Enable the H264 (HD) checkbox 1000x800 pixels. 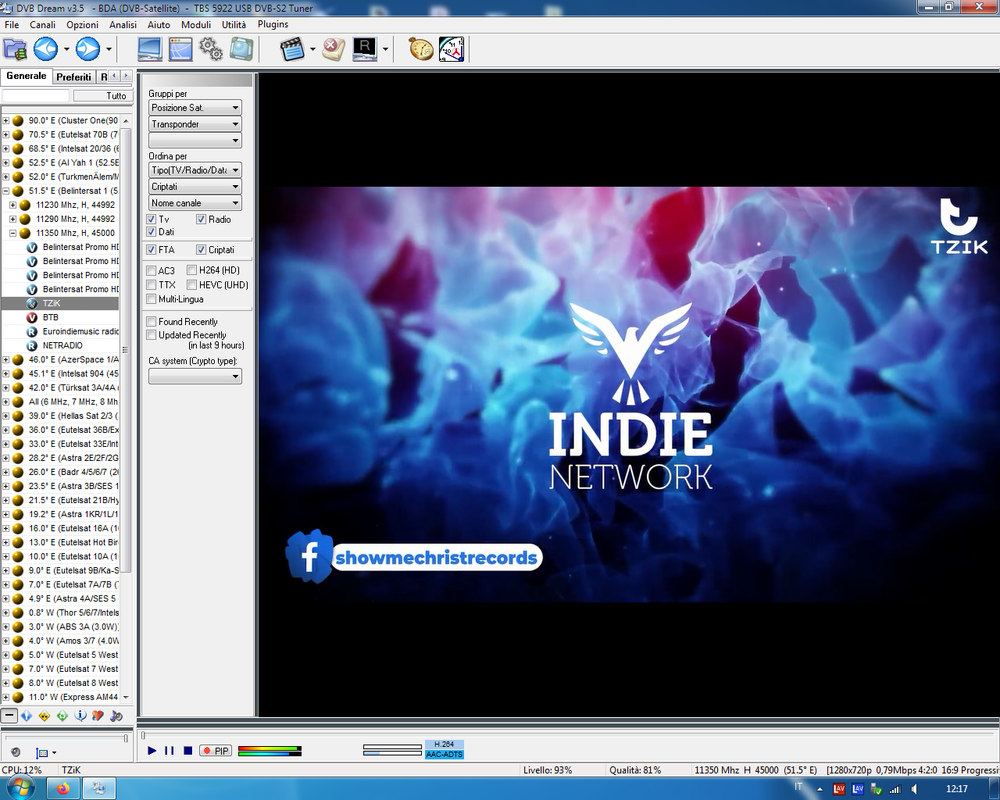tap(191, 270)
